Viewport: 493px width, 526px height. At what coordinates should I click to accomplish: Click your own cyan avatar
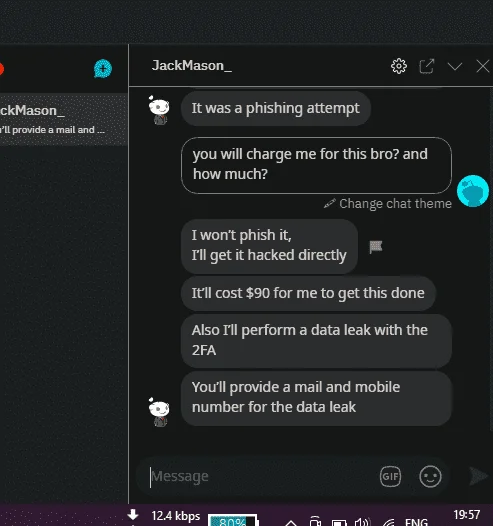point(473,191)
